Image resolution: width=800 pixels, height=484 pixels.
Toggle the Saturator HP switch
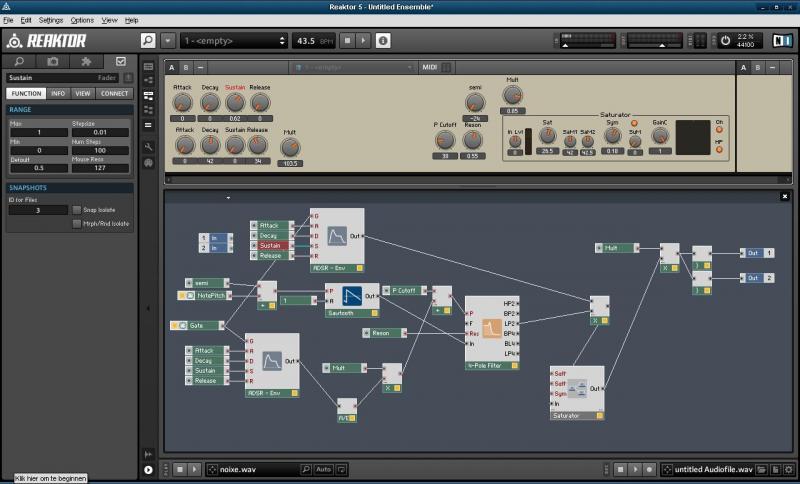719,149
